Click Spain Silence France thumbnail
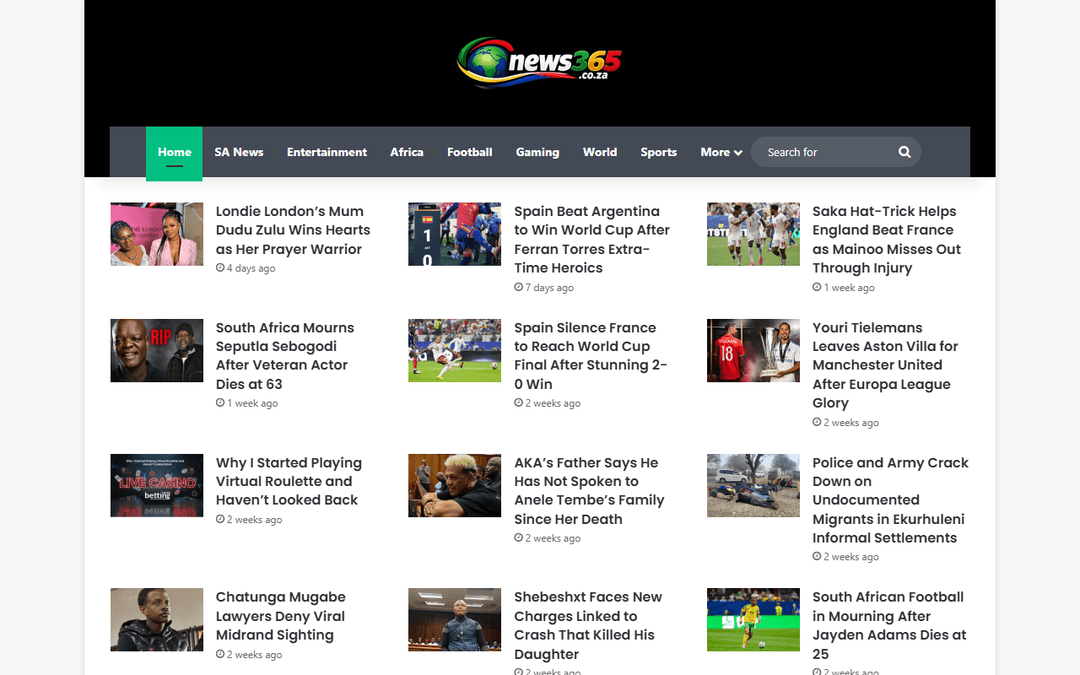The width and height of the screenshot is (1080, 675). click(x=455, y=351)
